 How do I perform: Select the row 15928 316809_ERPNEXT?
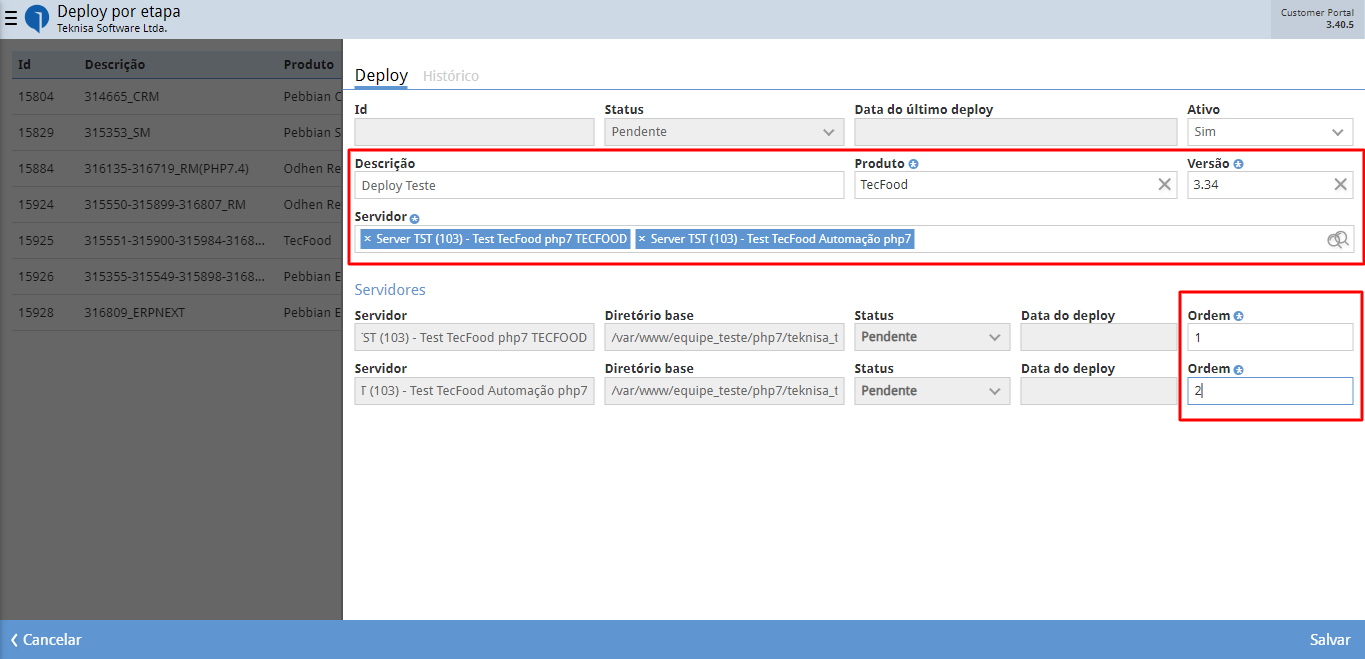pos(177,313)
